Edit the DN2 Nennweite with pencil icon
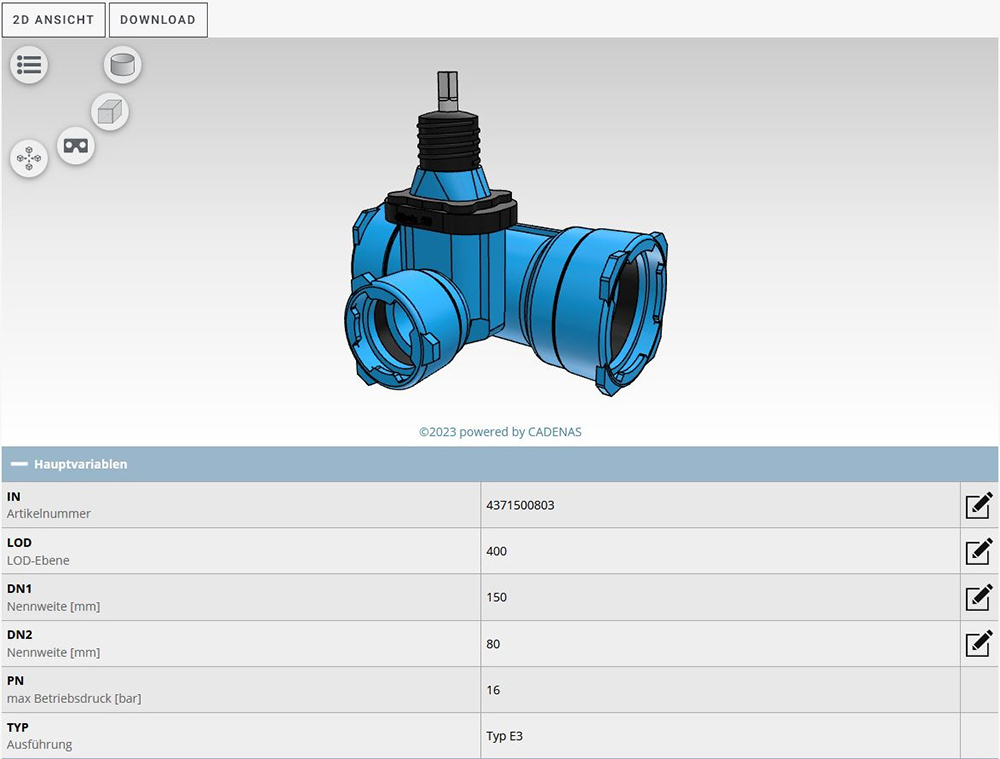Viewport: 1000px width, 759px height. tap(979, 644)
